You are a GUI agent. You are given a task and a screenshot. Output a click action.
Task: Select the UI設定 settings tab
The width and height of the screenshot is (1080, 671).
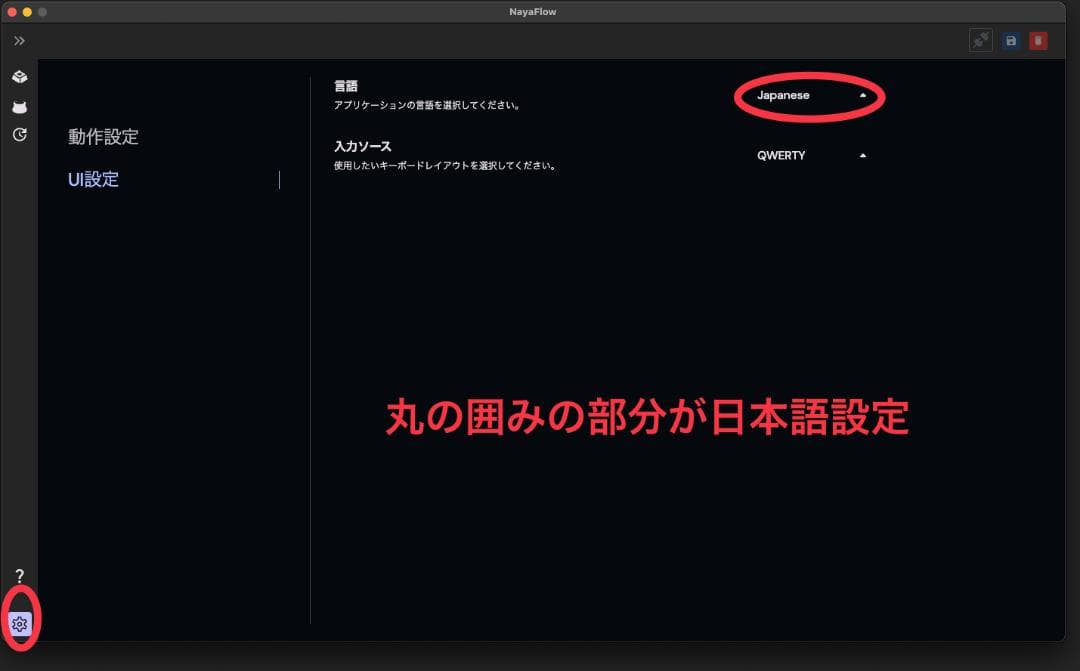click(91, 179)
